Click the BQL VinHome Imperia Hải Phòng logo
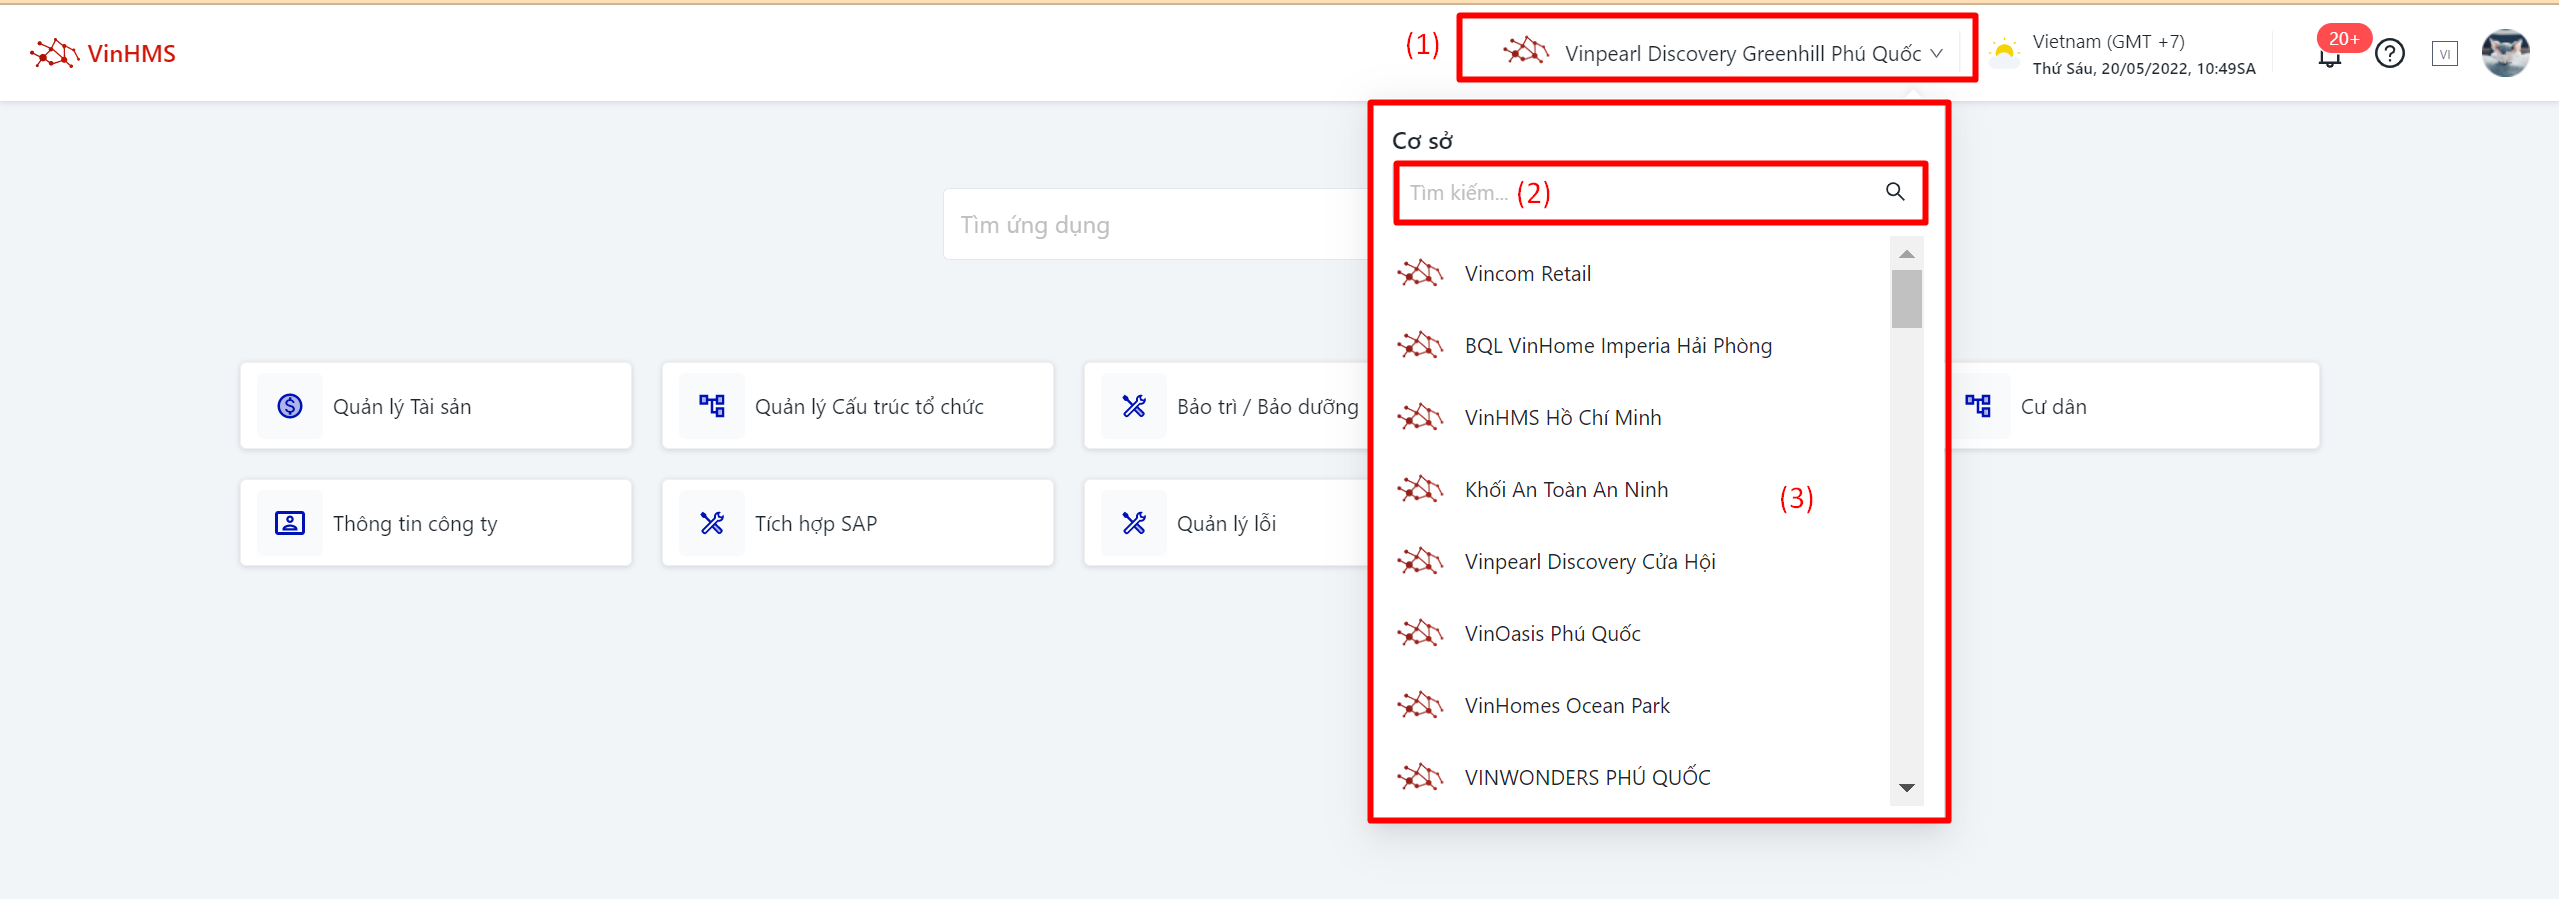This screenshot has height=899, width=2559. 1420,345
